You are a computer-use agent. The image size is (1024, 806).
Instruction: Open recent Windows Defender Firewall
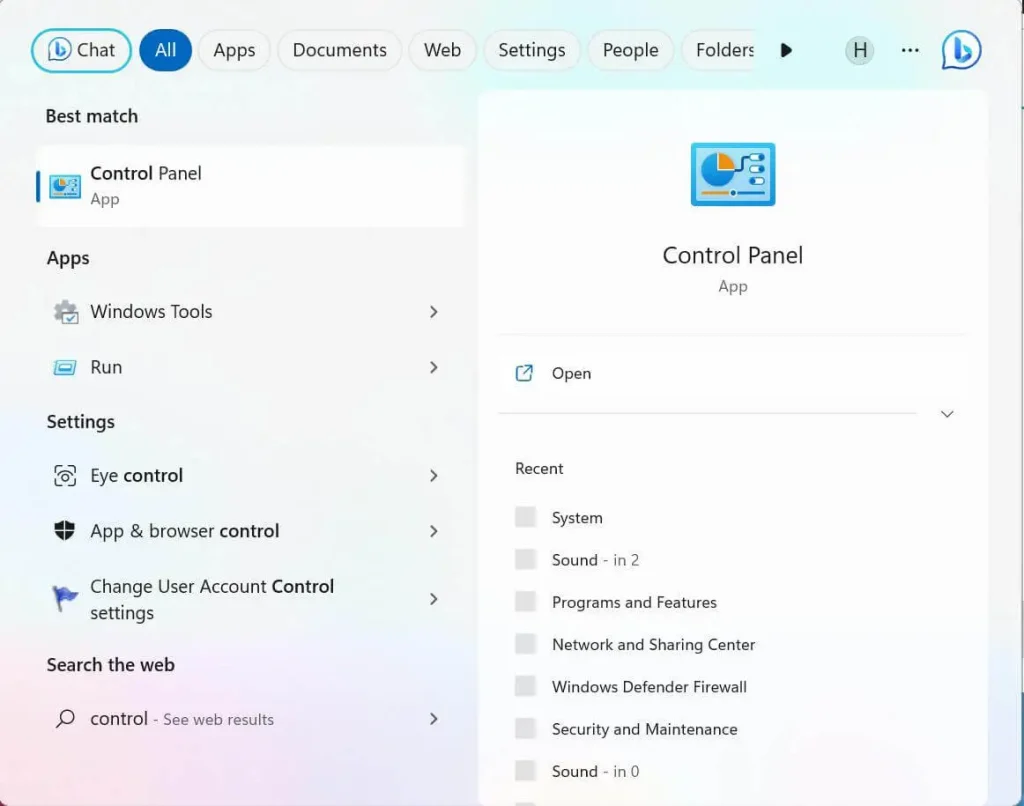731,686
